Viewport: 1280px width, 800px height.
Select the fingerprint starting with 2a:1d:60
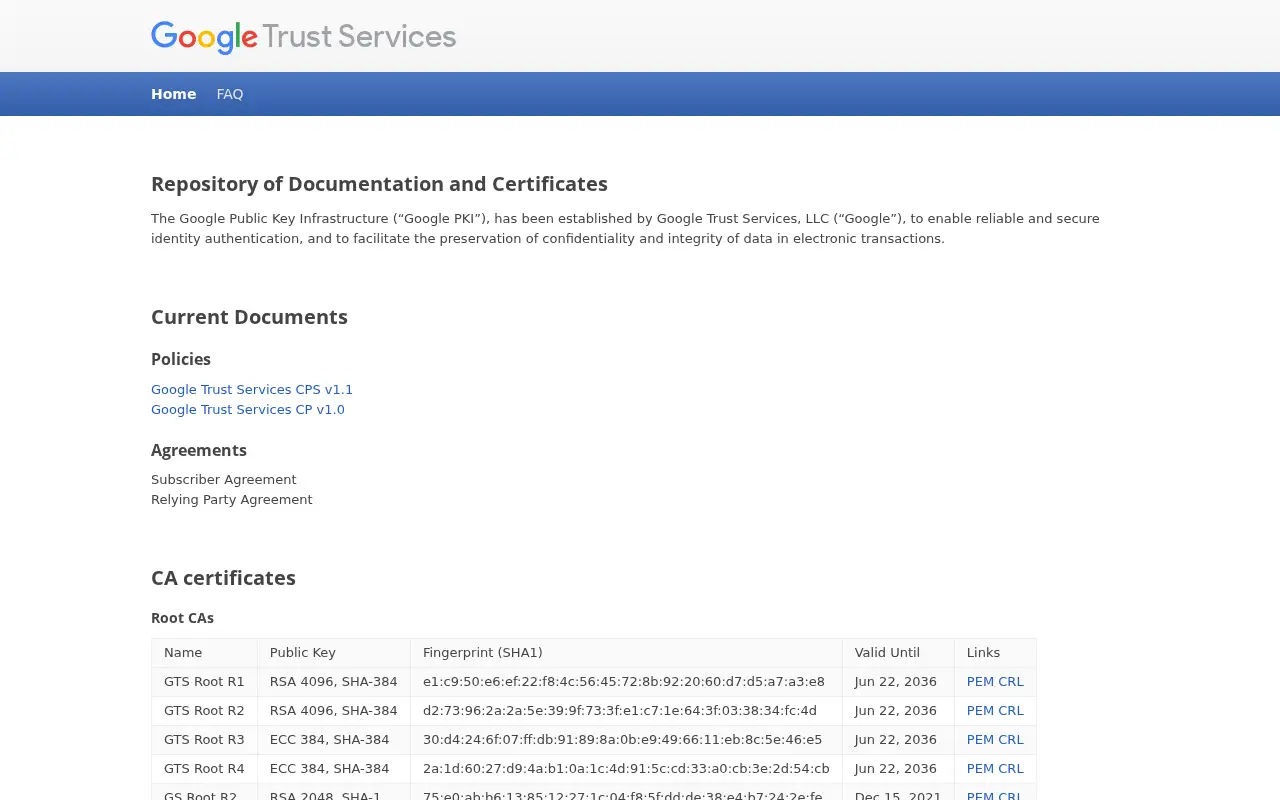(626, 769)
